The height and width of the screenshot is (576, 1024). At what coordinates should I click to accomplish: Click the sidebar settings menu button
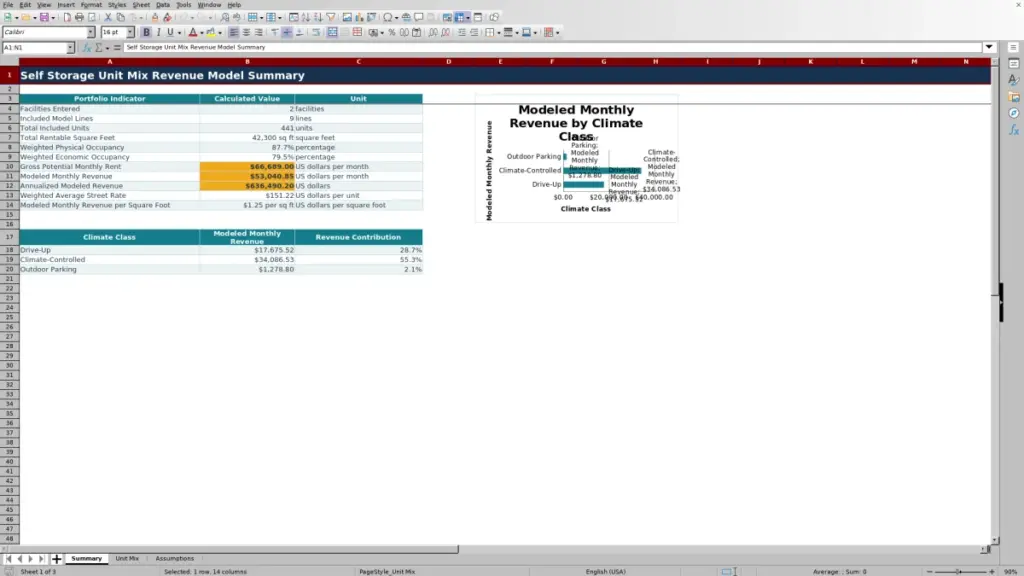[x=1014, y=47]
